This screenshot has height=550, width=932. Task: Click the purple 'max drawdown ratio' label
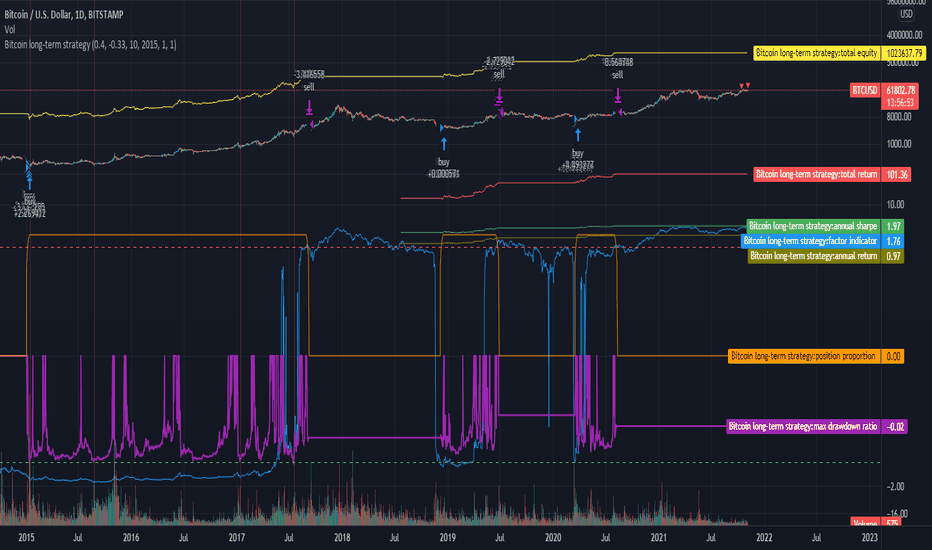803,426
